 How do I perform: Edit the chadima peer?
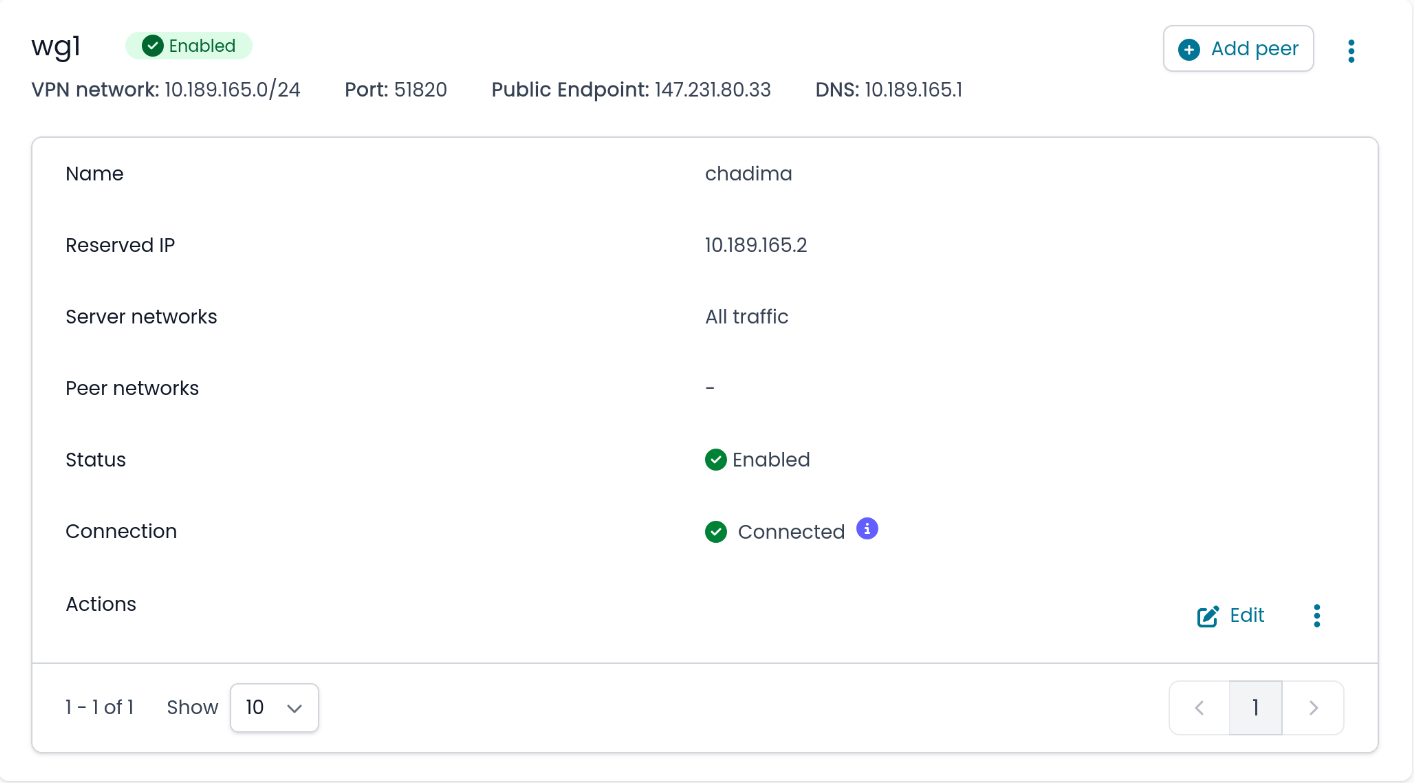[x=1231, y=615]
